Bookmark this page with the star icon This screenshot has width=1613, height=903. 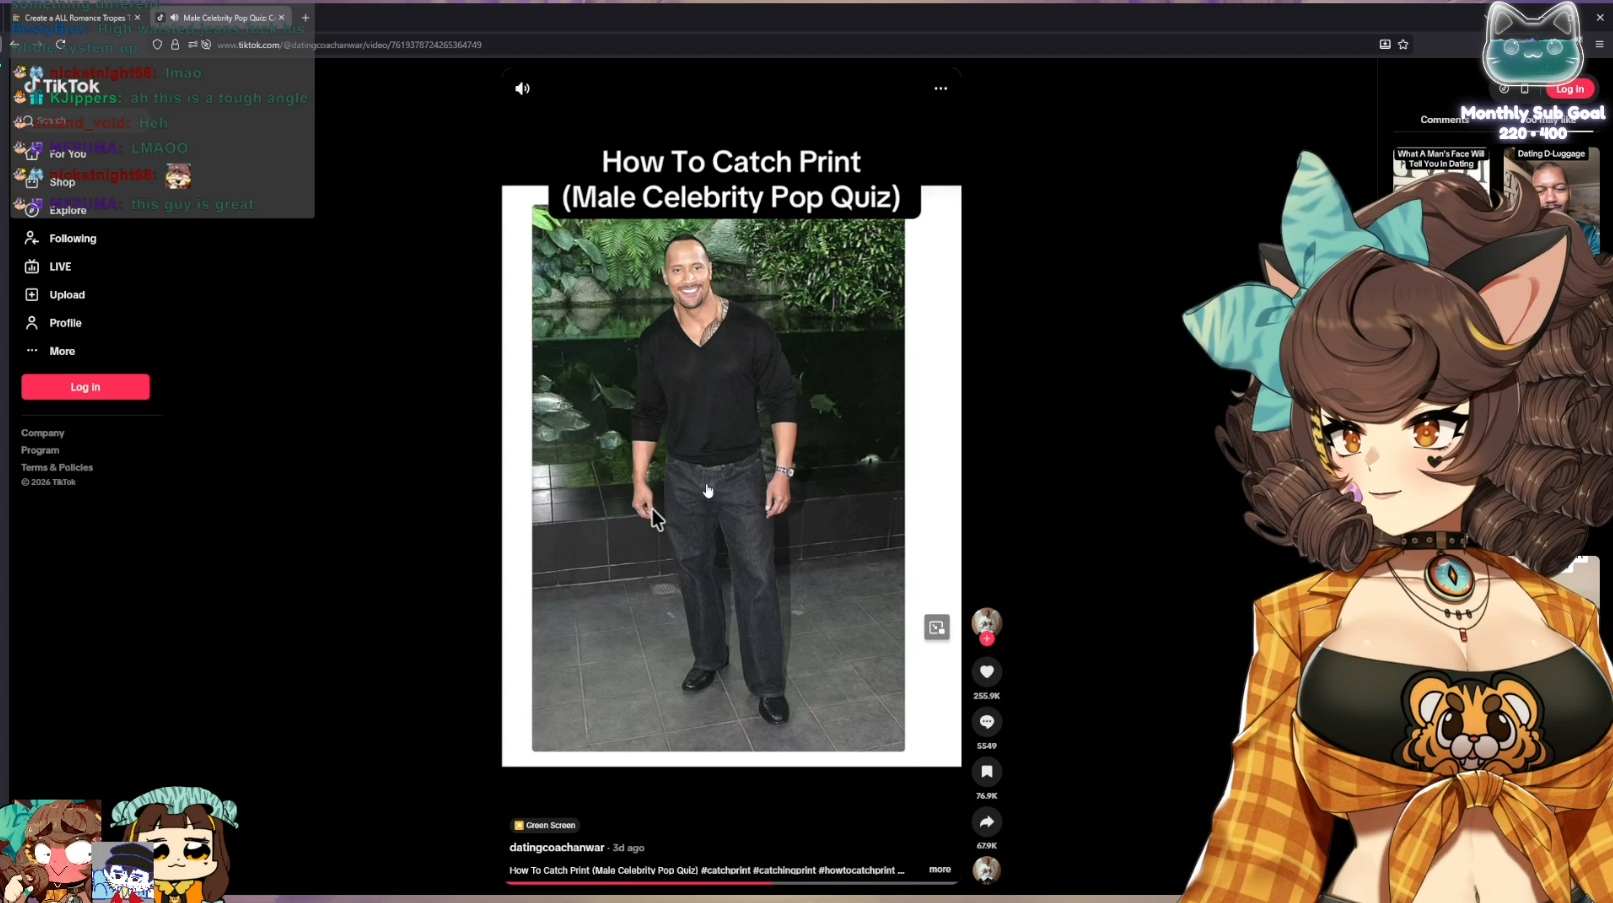[x=1403, y=45]
